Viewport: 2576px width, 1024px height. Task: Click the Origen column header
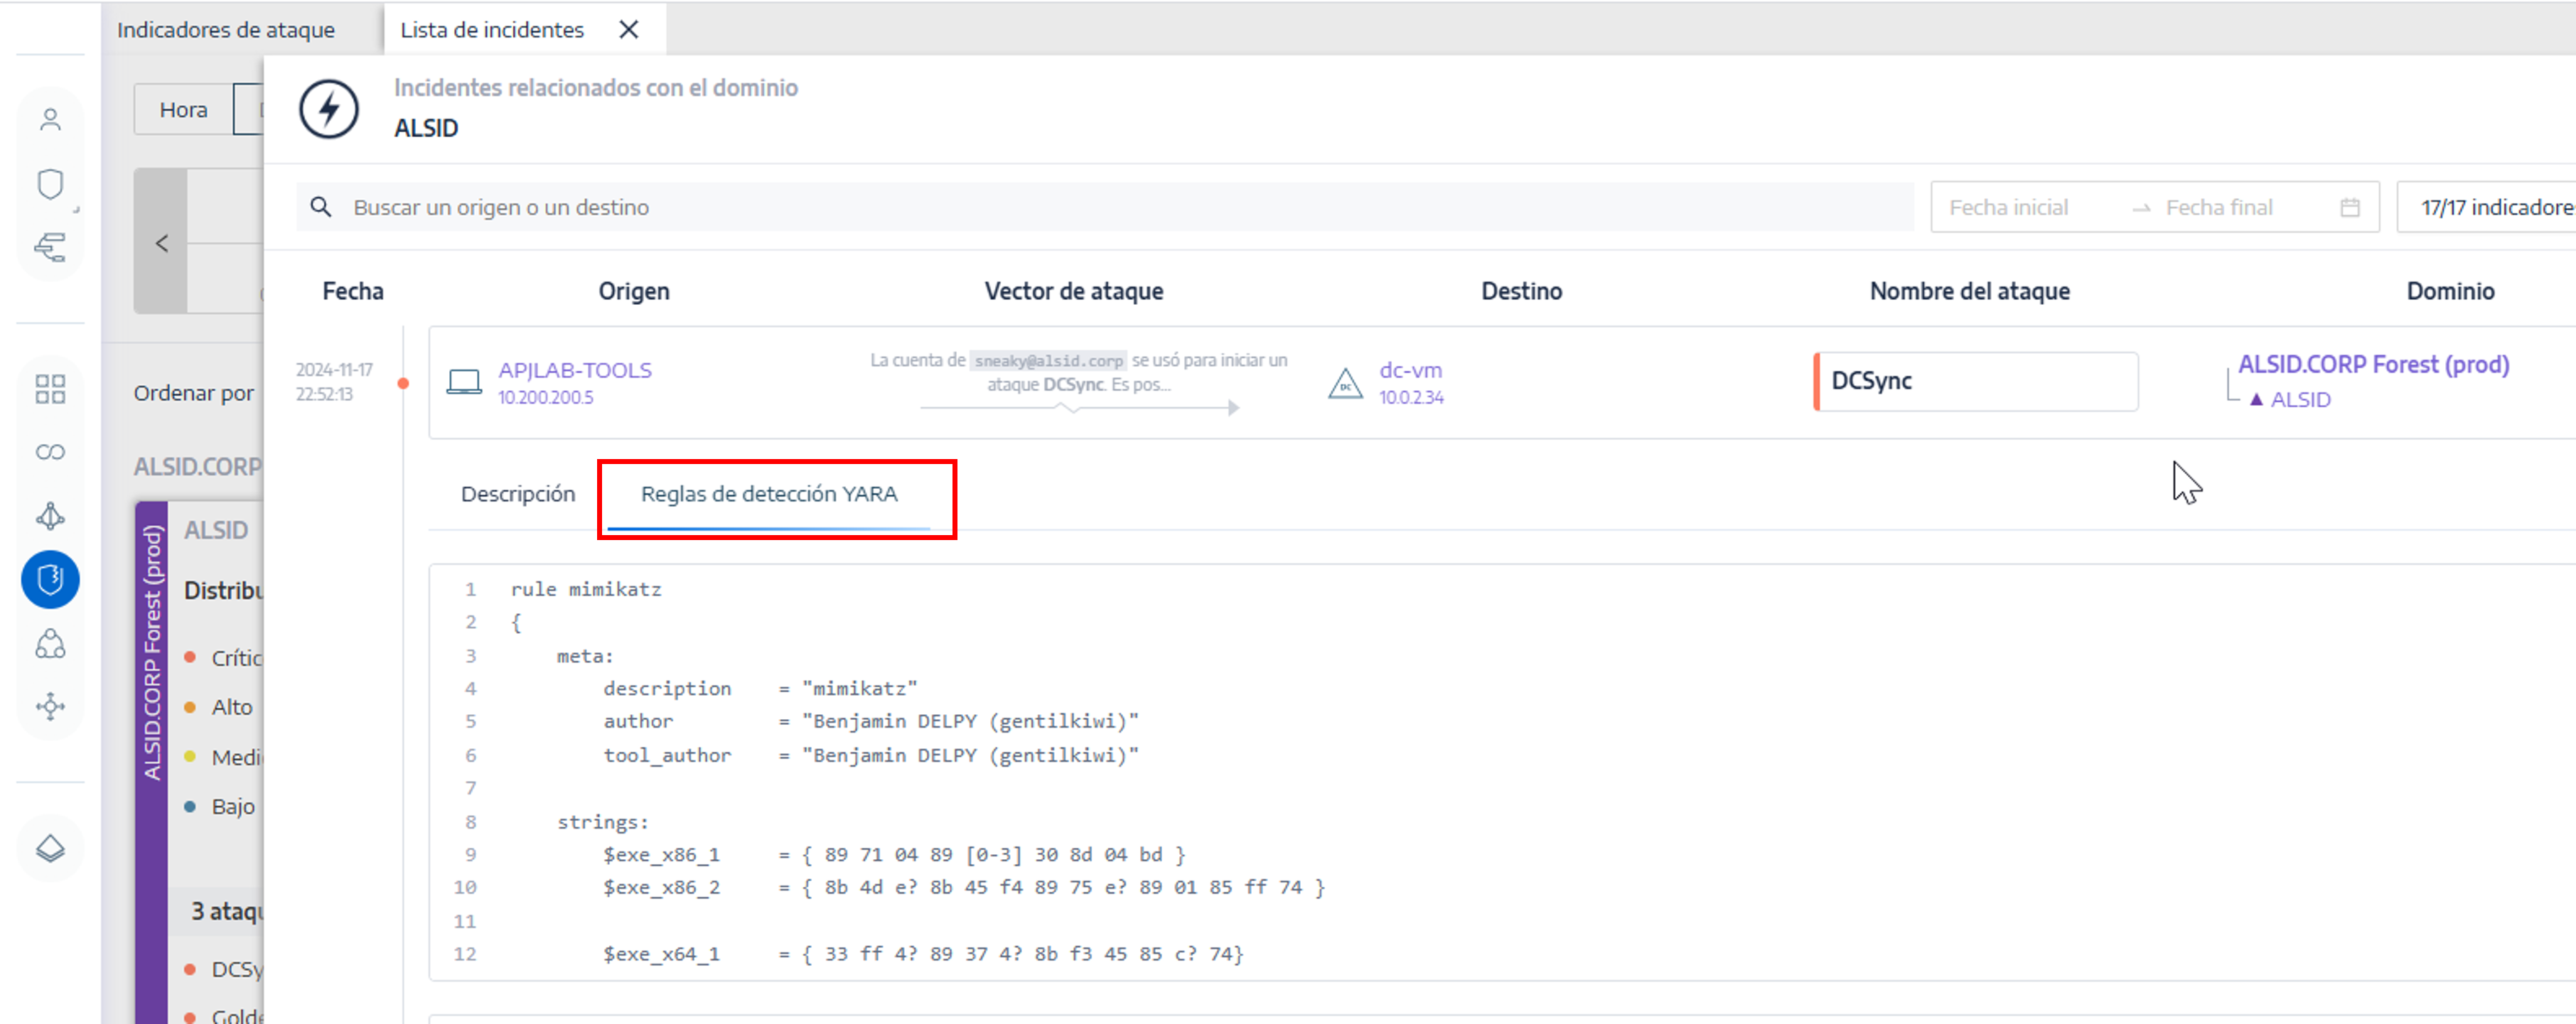pyautogui.click(x=634, y=291)
